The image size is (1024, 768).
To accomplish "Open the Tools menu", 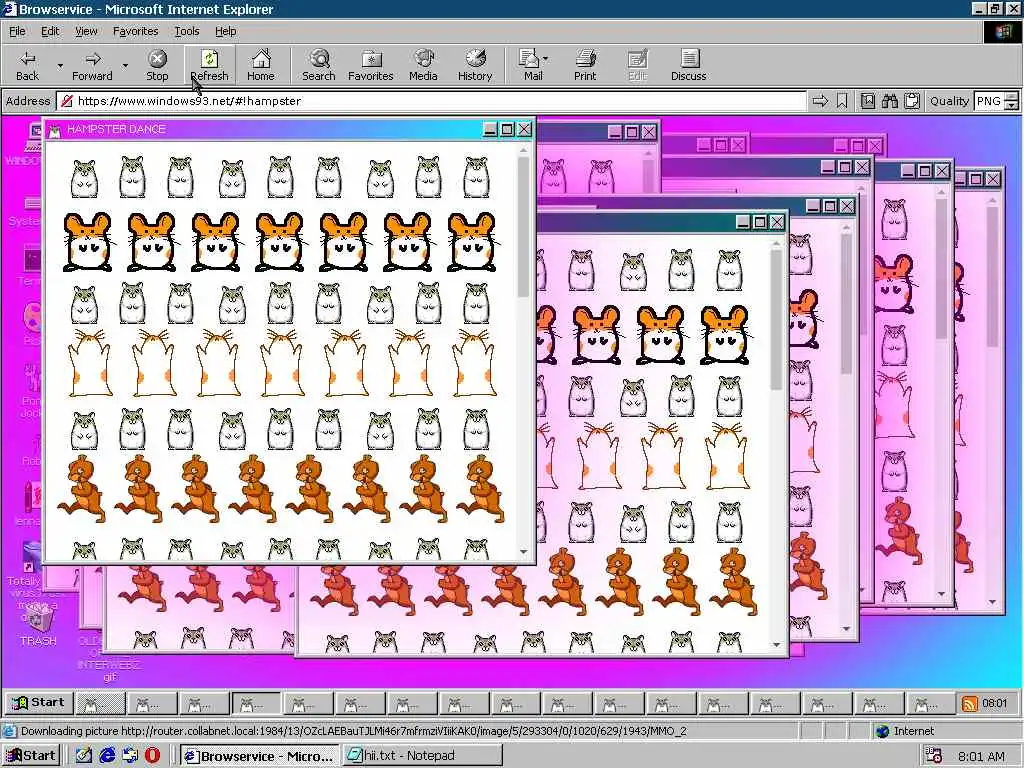I will [x=186, y=31].
